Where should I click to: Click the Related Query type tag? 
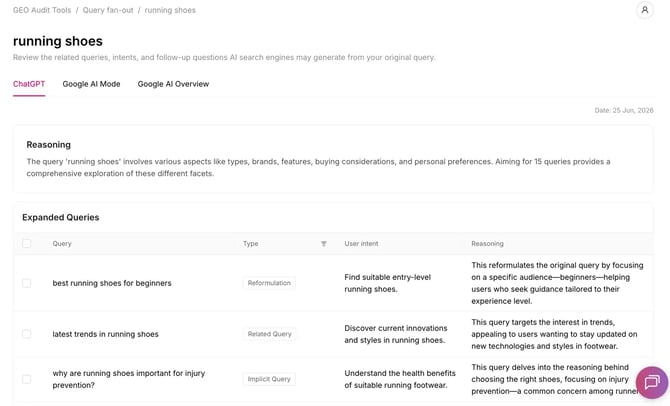coord(270,334)
